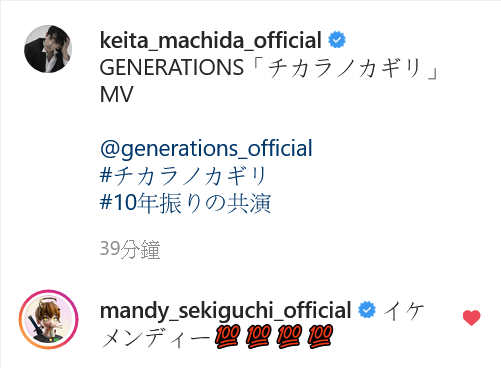The width and height of the screenshot is (501, 368).
Task: Click the last 100 emoji in comment
Action: click(320, 337)
